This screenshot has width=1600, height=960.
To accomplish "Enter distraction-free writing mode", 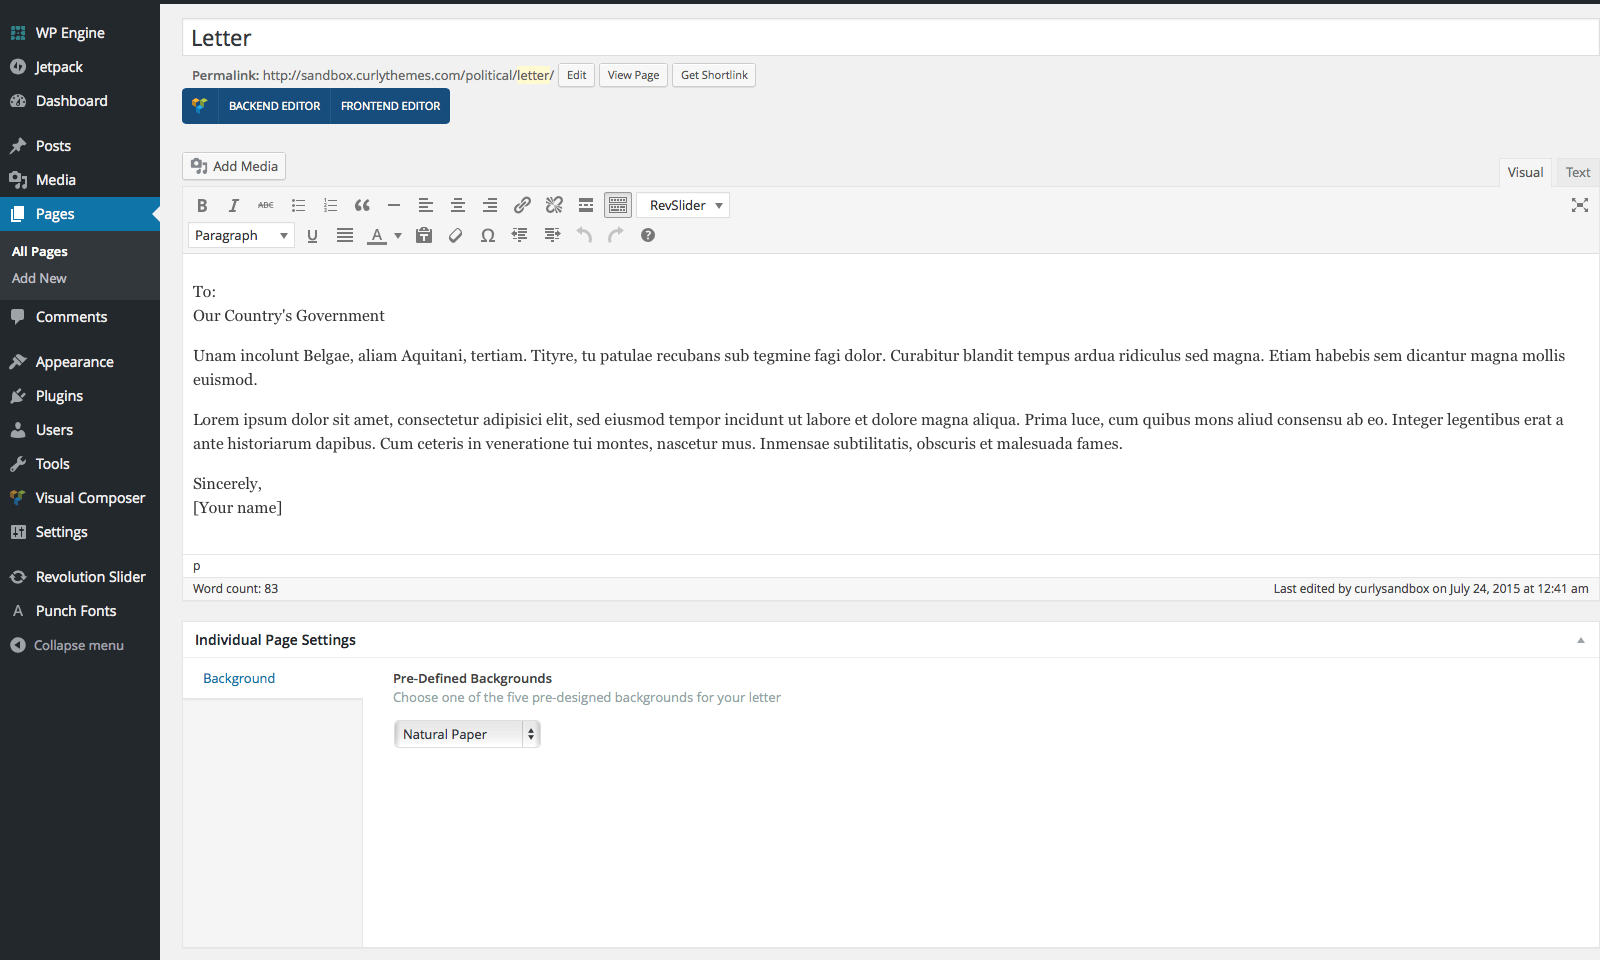I will coord(1580,205).
